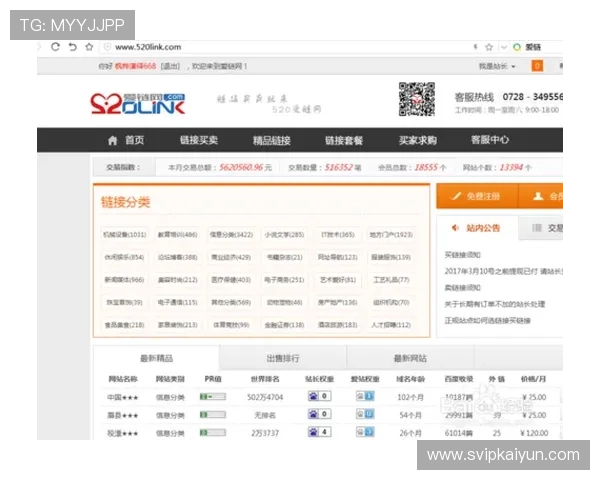
Task: Switch to the 最新网站 tab
Action: (410, 358)
